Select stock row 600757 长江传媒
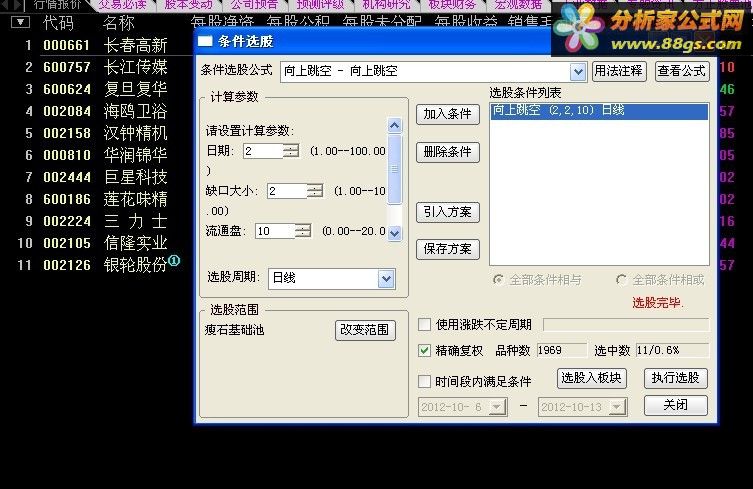 96,67
